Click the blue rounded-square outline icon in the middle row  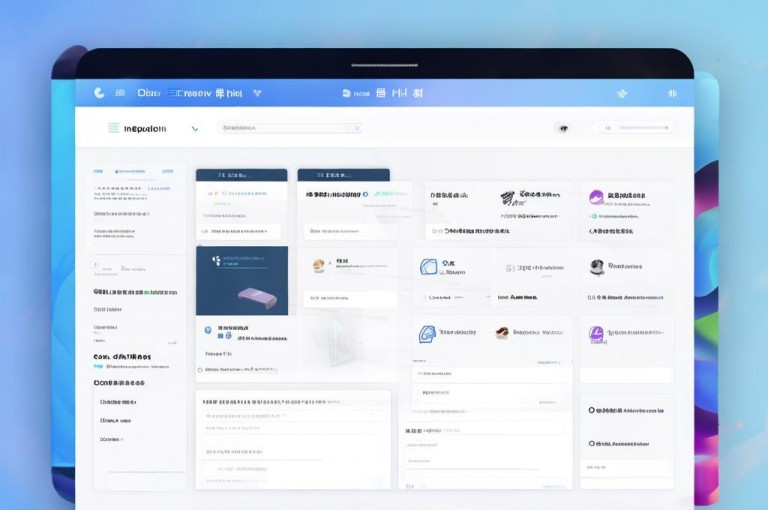(x=428, y=267)
